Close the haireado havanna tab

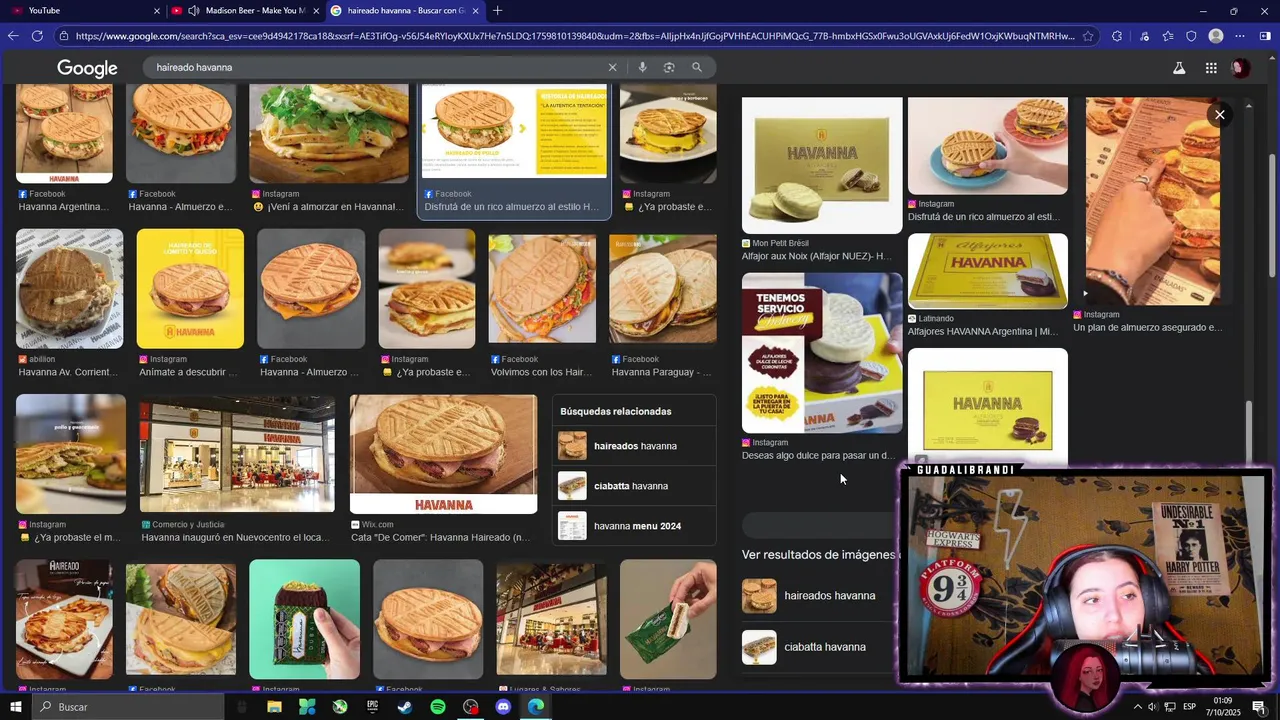pyautogui.click(x=475, y=11)
